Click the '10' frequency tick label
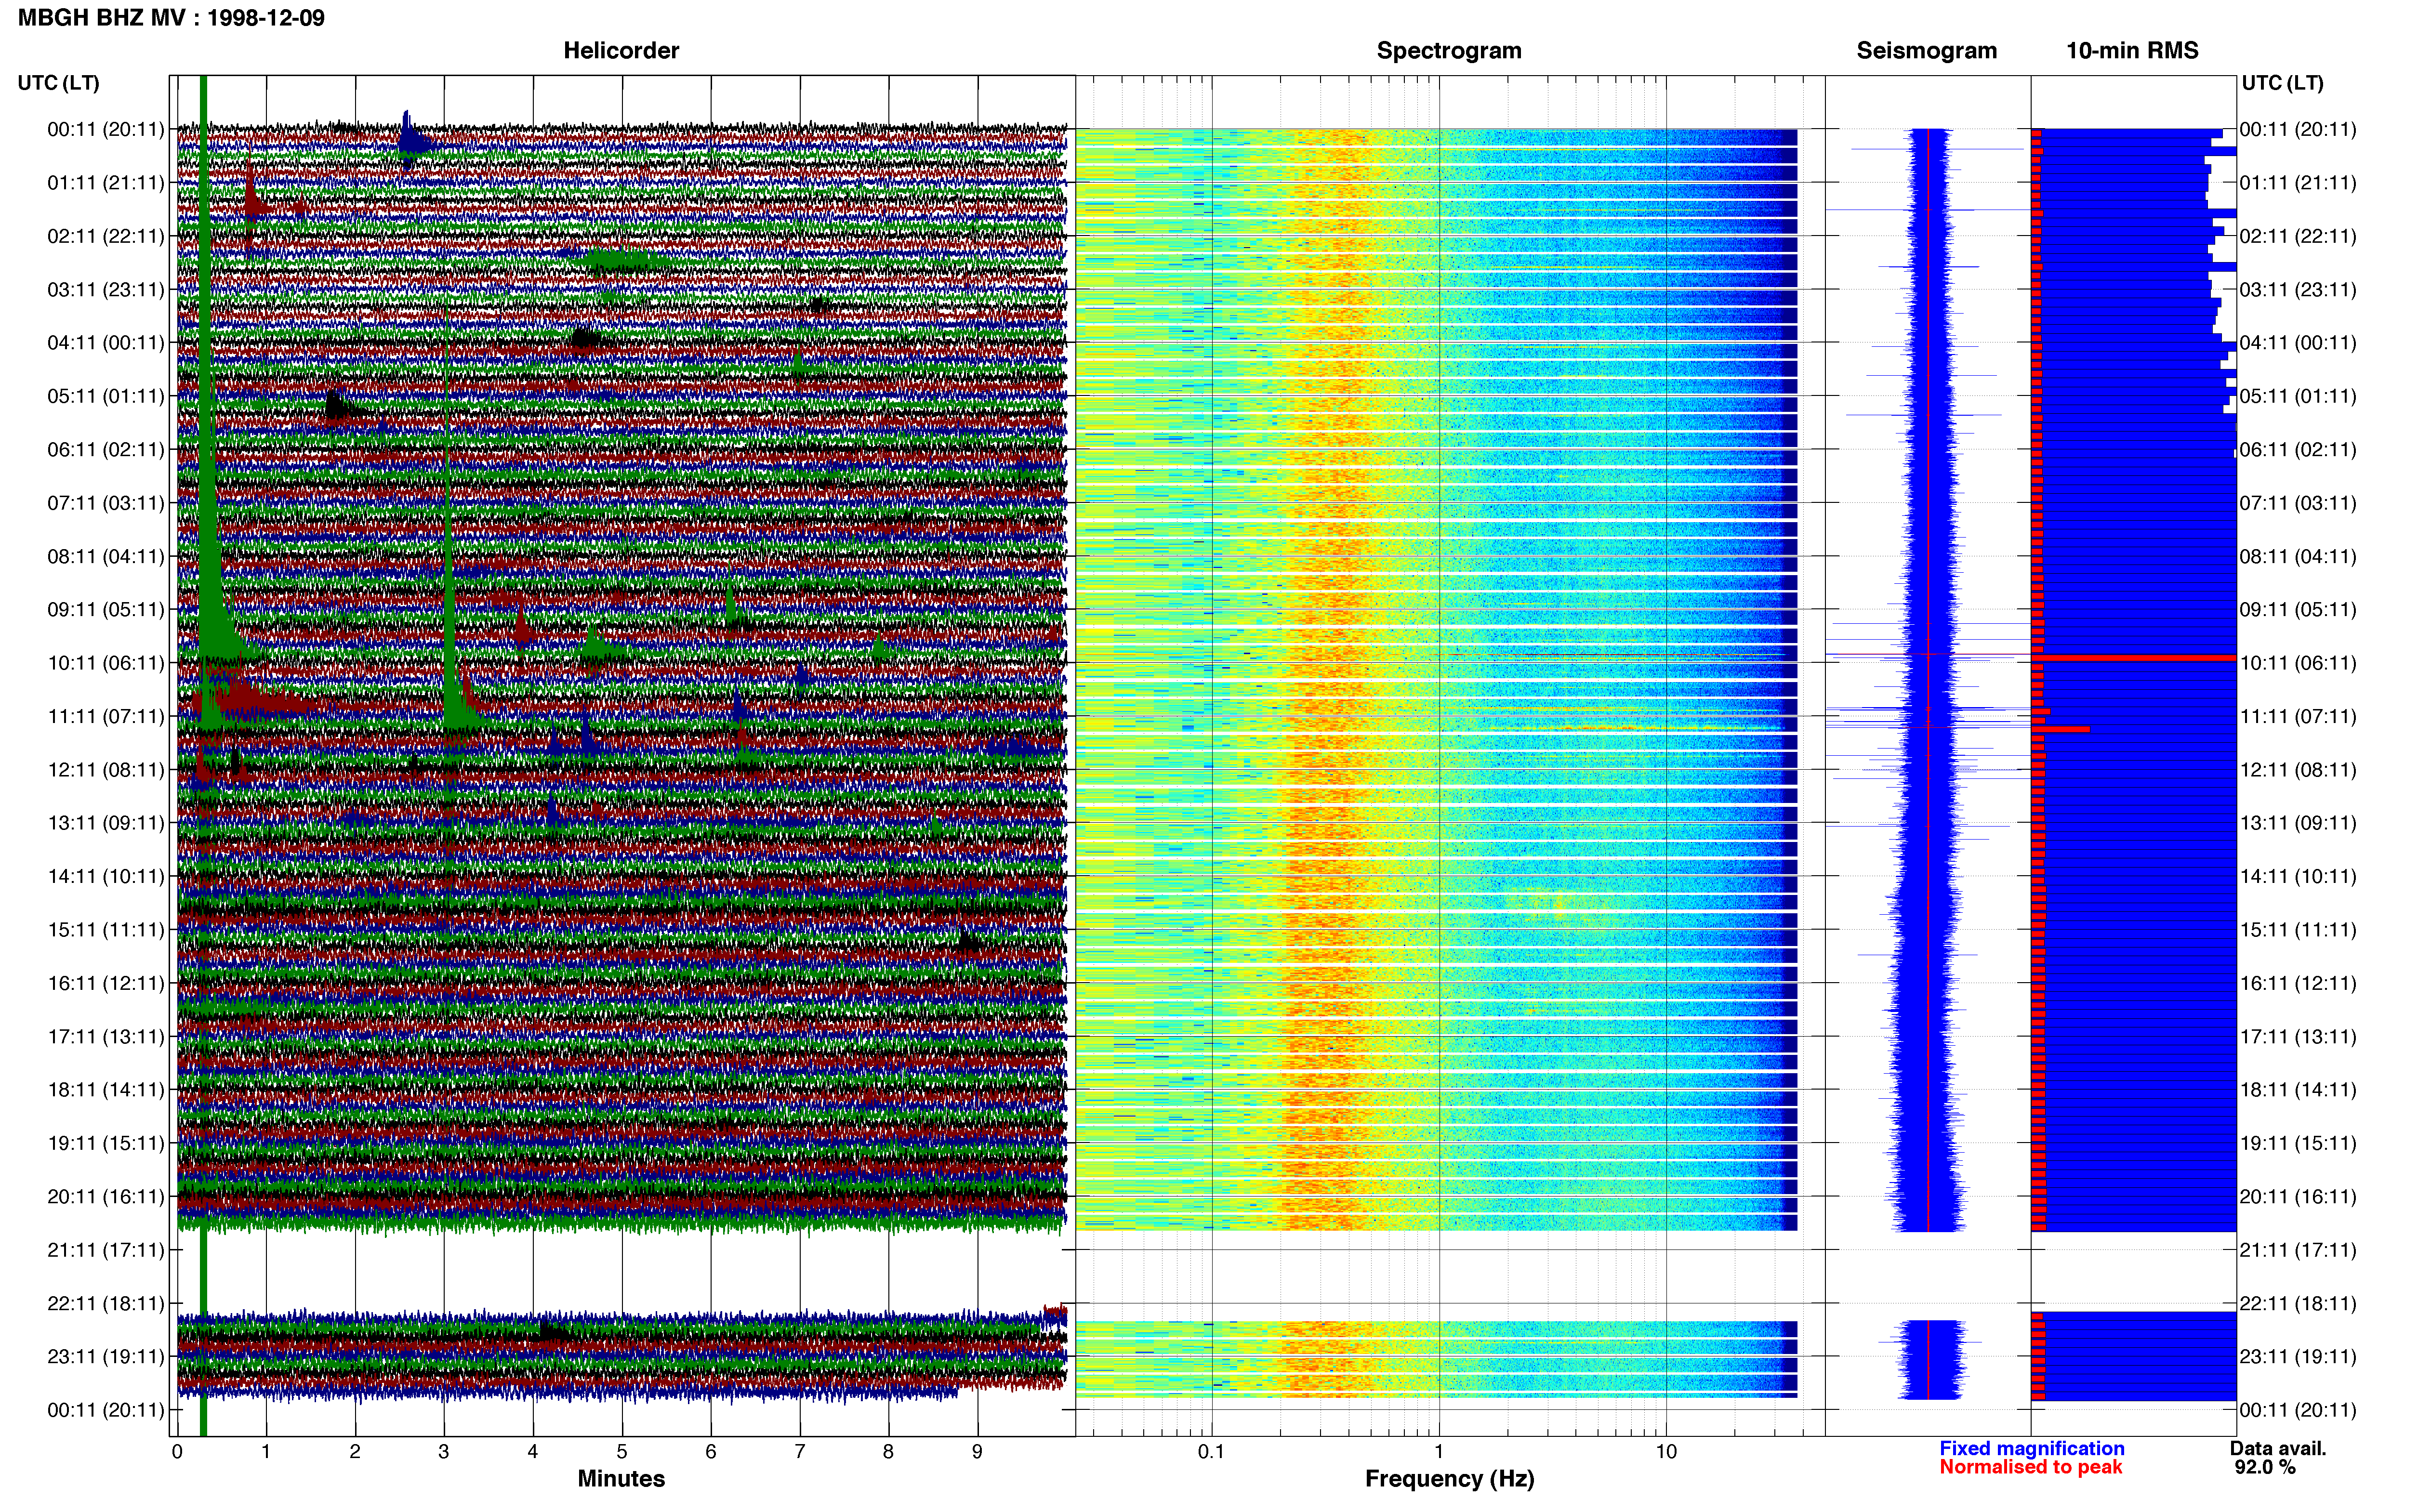The image size is (2418, 1512). (x=1666, y=1452)
